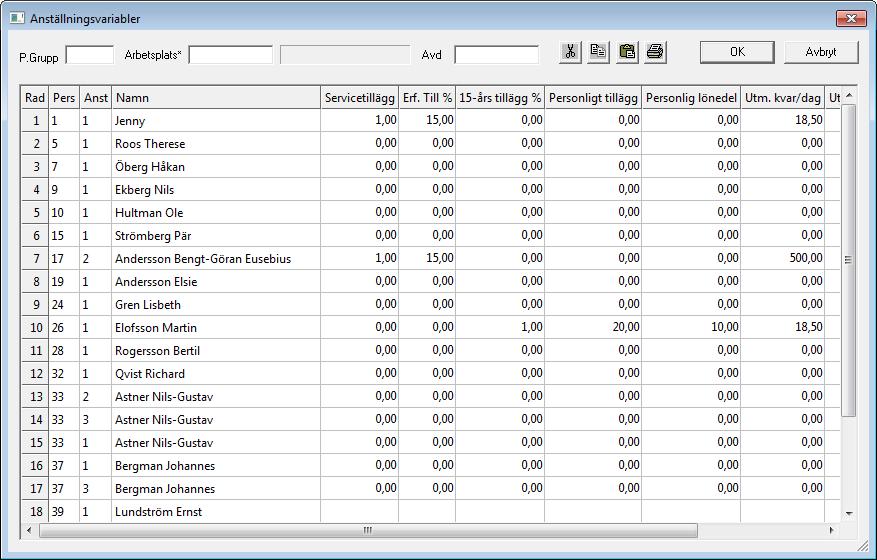Focus the Avd input field

496,55
